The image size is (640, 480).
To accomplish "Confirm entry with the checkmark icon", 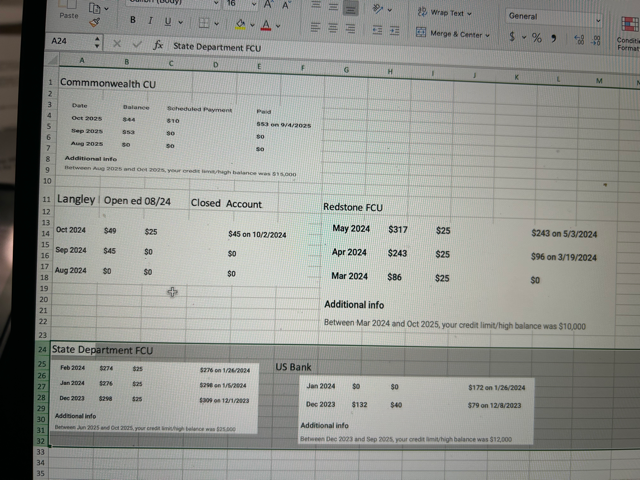I will tap(137, 44).
